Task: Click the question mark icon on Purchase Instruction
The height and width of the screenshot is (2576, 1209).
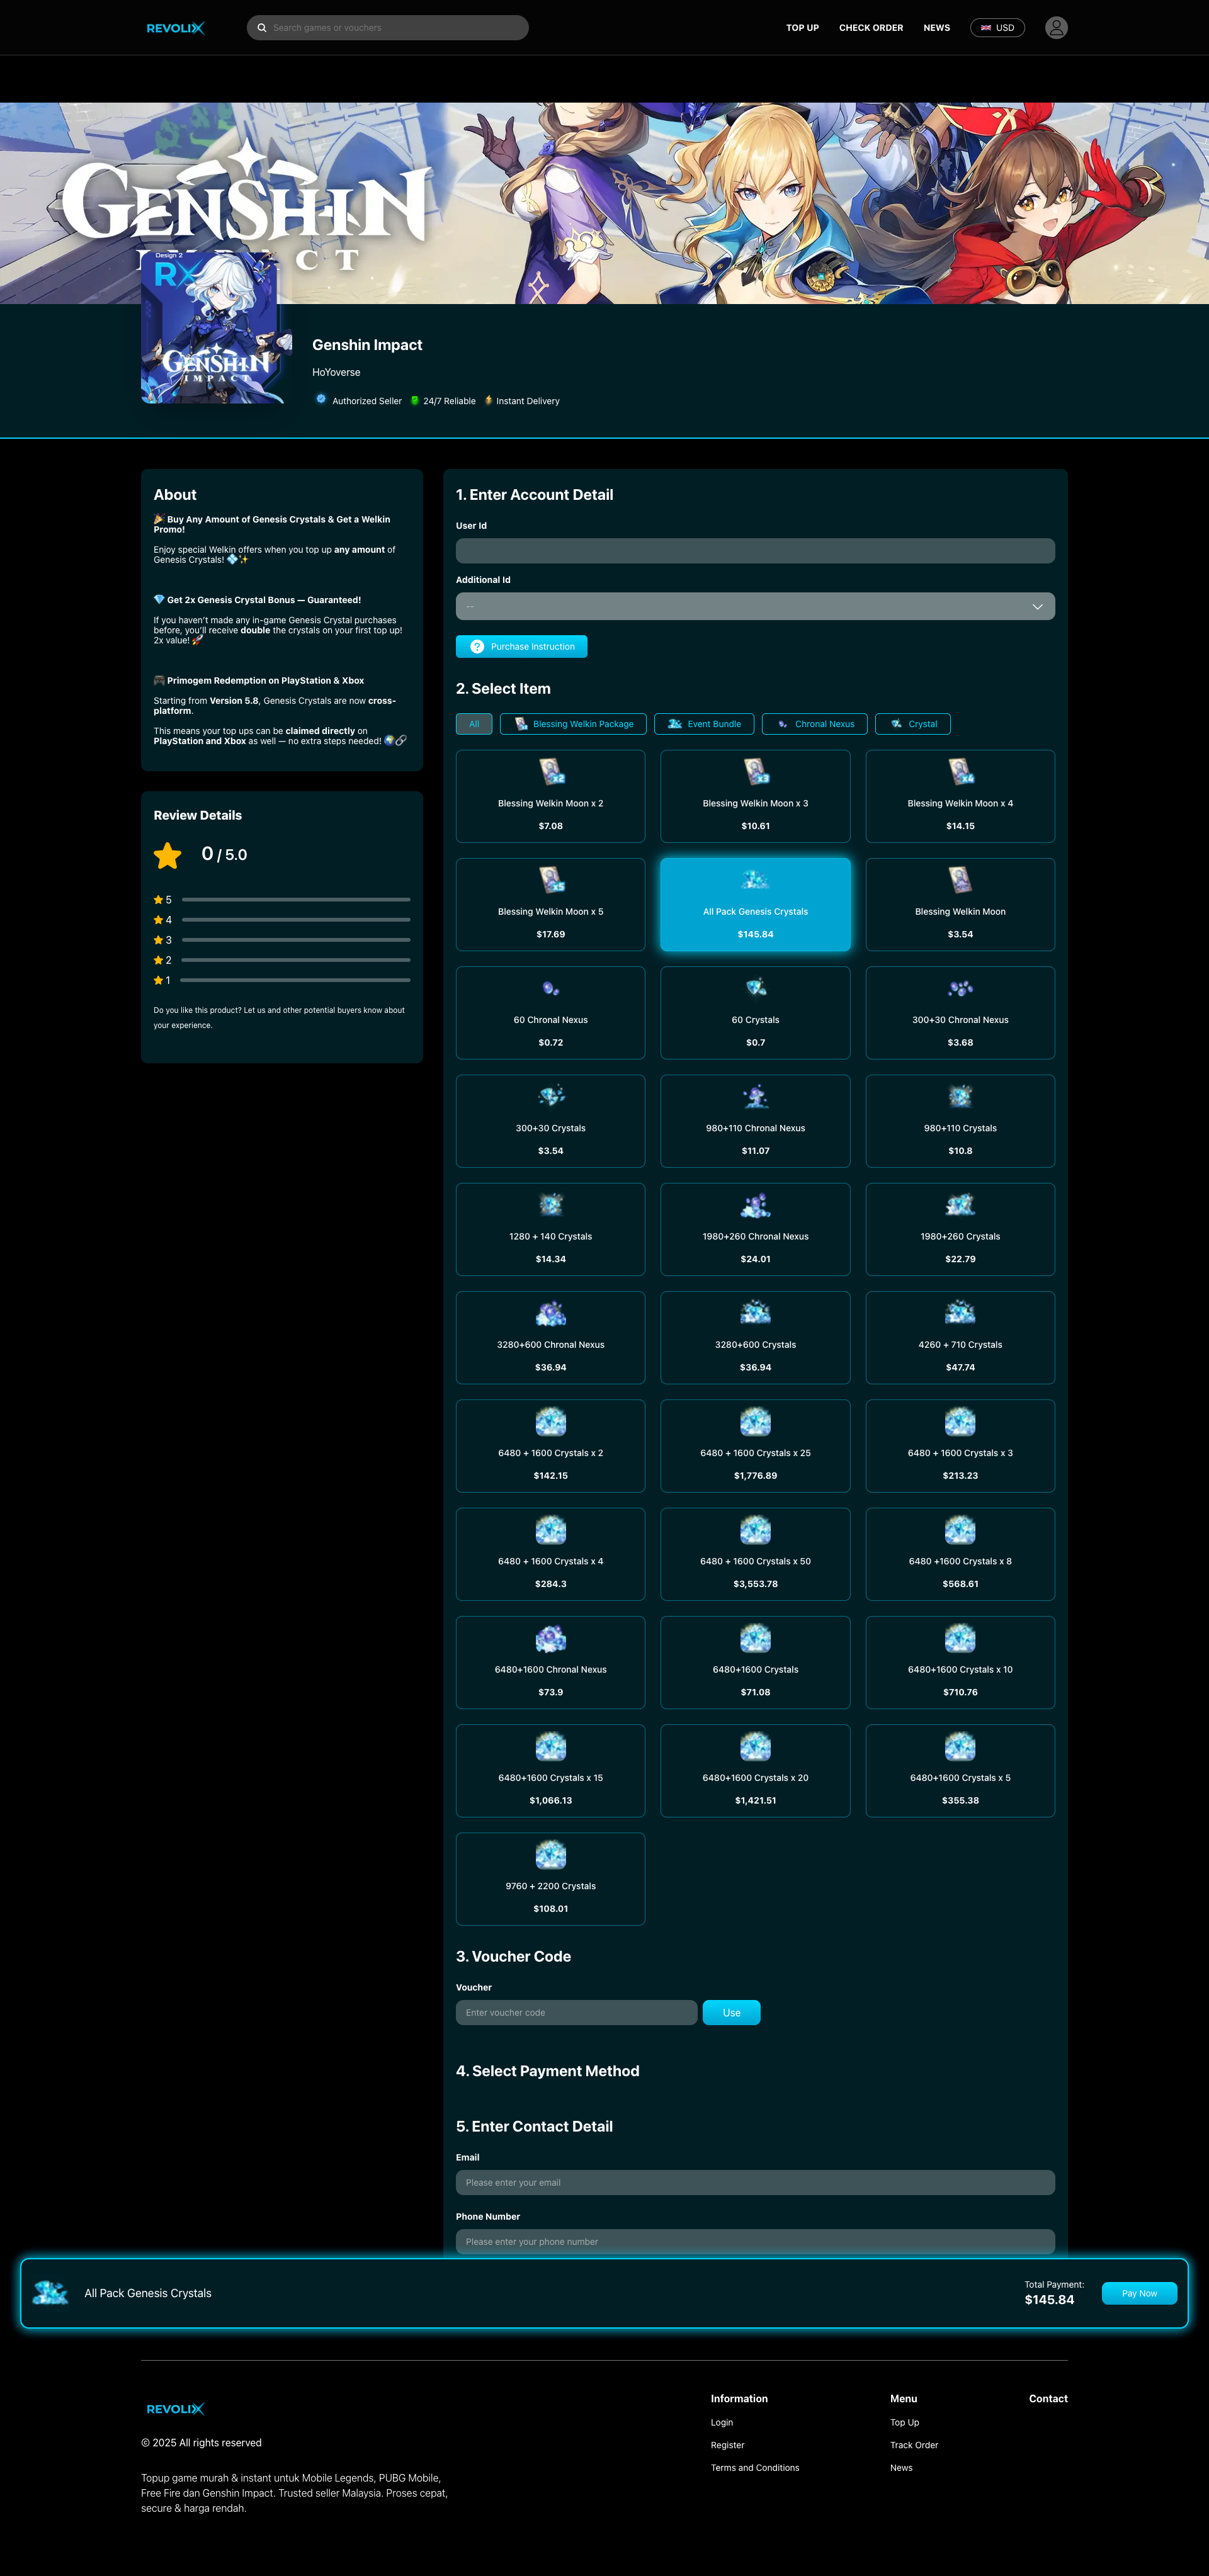Action: point(477,647)
